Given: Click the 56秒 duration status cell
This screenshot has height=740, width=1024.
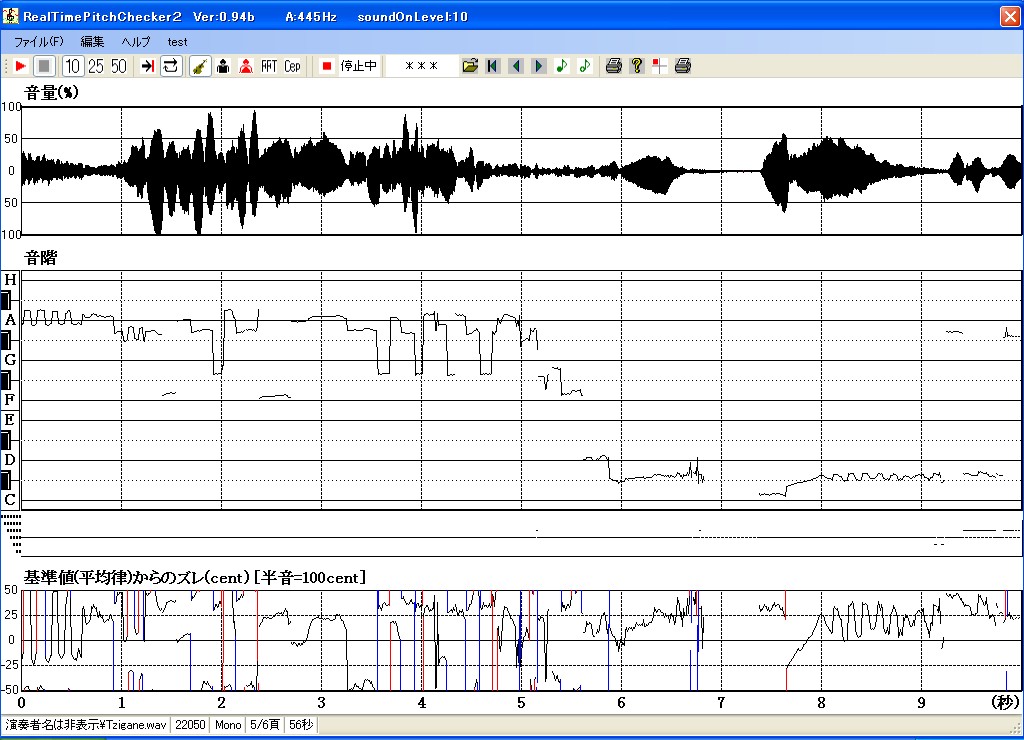Looking at the screenshot, I should pos(301,725).
